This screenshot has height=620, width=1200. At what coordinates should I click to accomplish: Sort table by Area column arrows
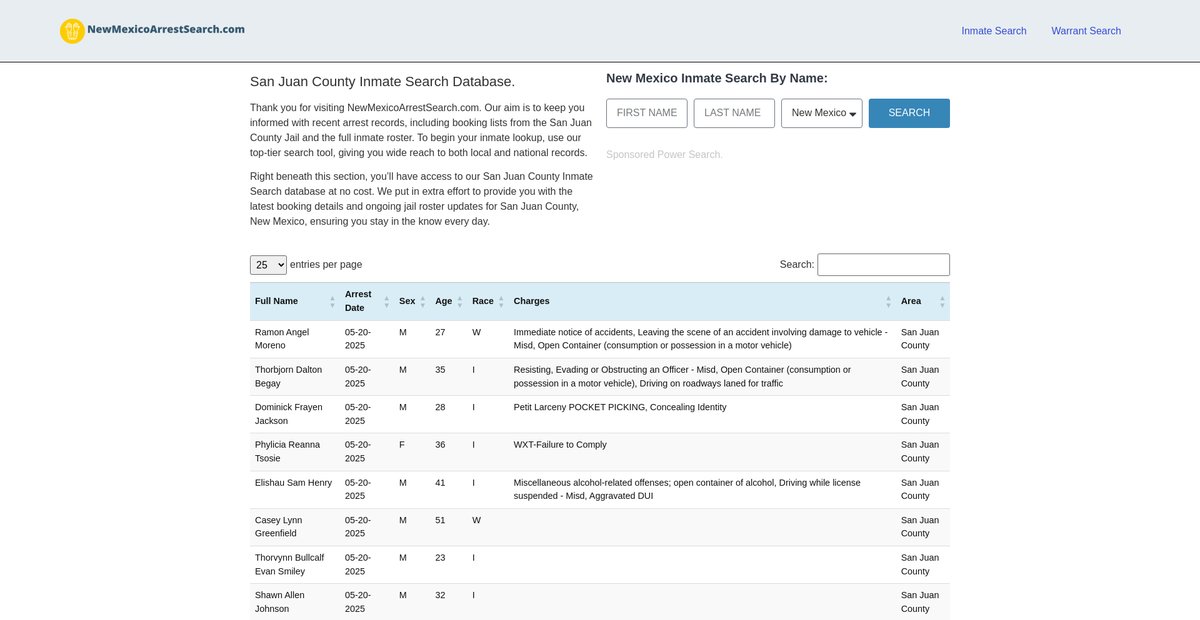941,301
